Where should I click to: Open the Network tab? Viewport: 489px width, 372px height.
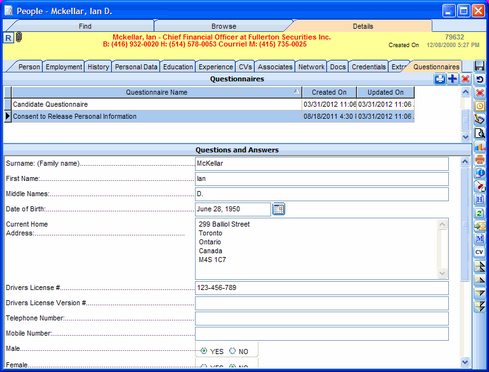point(311,67)
